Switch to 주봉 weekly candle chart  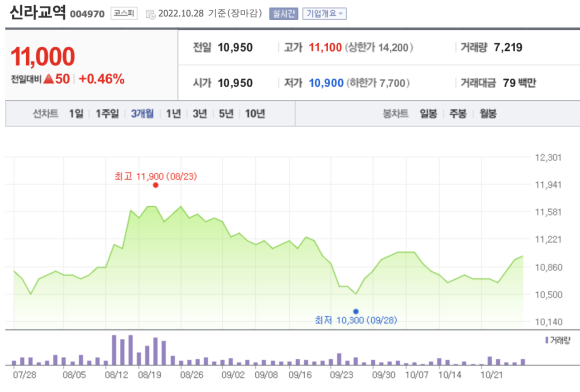pyautogui.click(x=458, y=114)
